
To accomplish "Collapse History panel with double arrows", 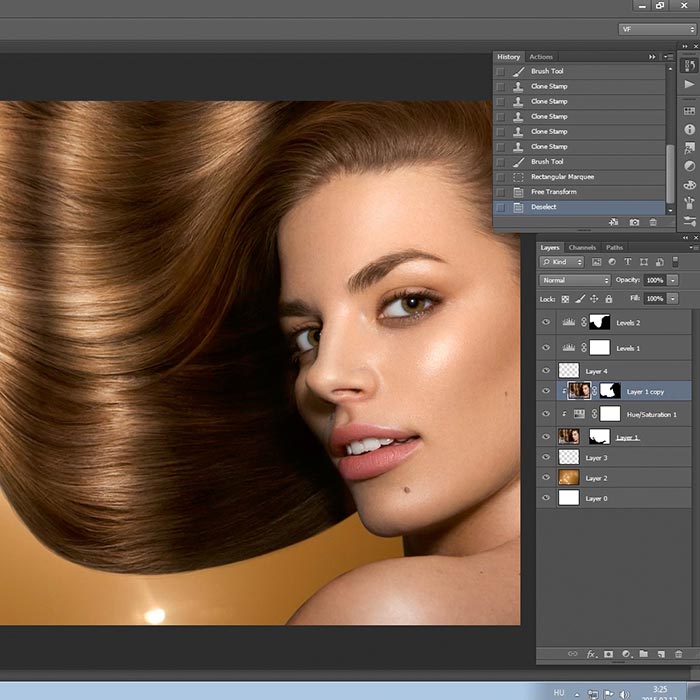I will pos(652,57).
